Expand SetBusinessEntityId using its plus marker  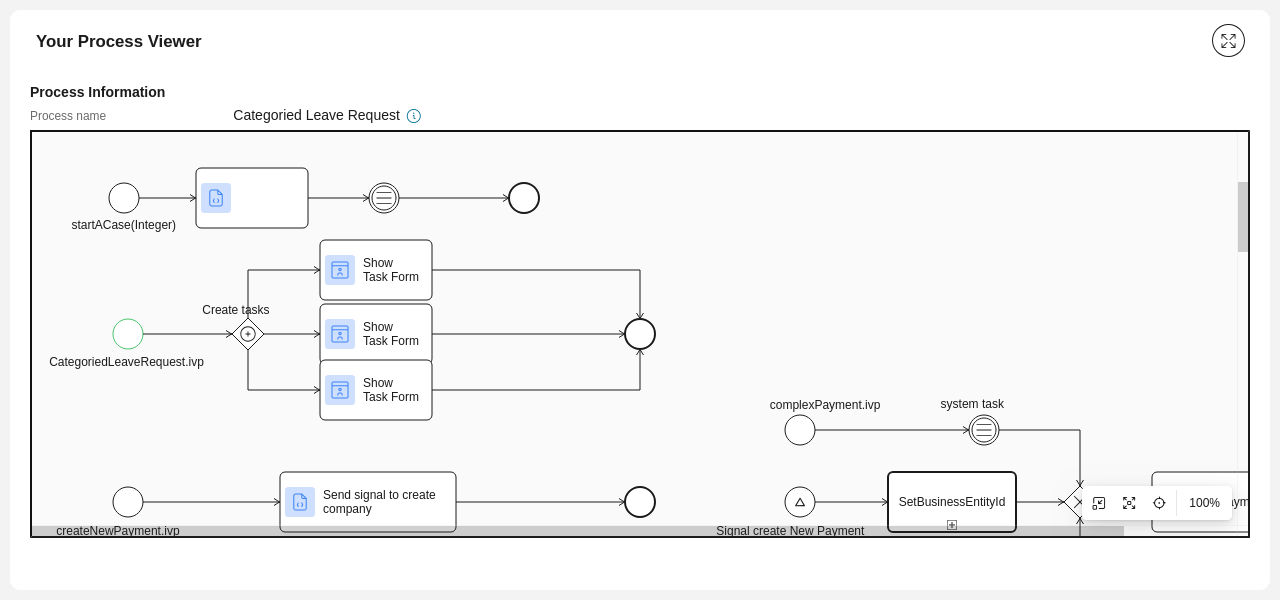click(951, 524)
